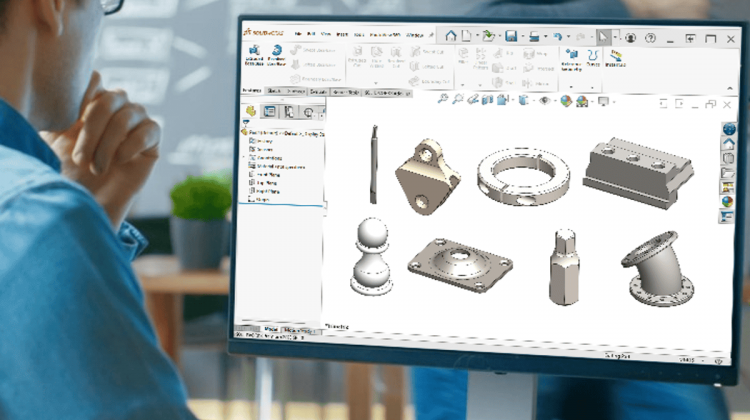Screen dimensions: 750x420
Task: Open the PropertyManager tab icon
Action: [269, 111]
